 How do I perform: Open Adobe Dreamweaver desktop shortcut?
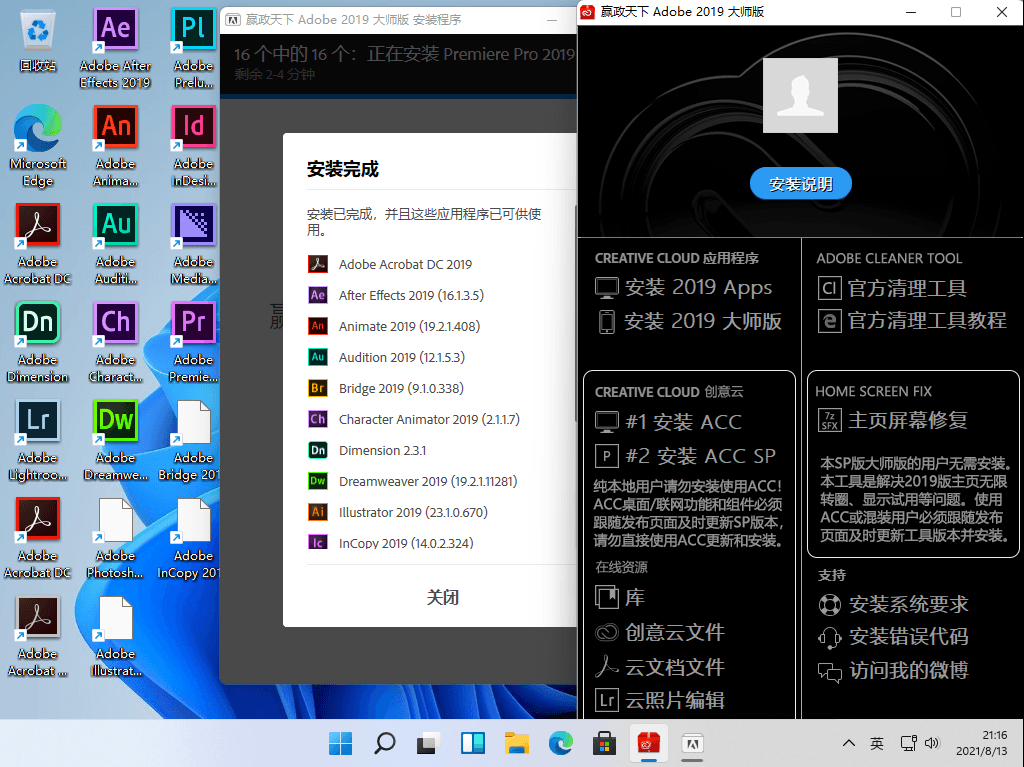coord(116,440)
